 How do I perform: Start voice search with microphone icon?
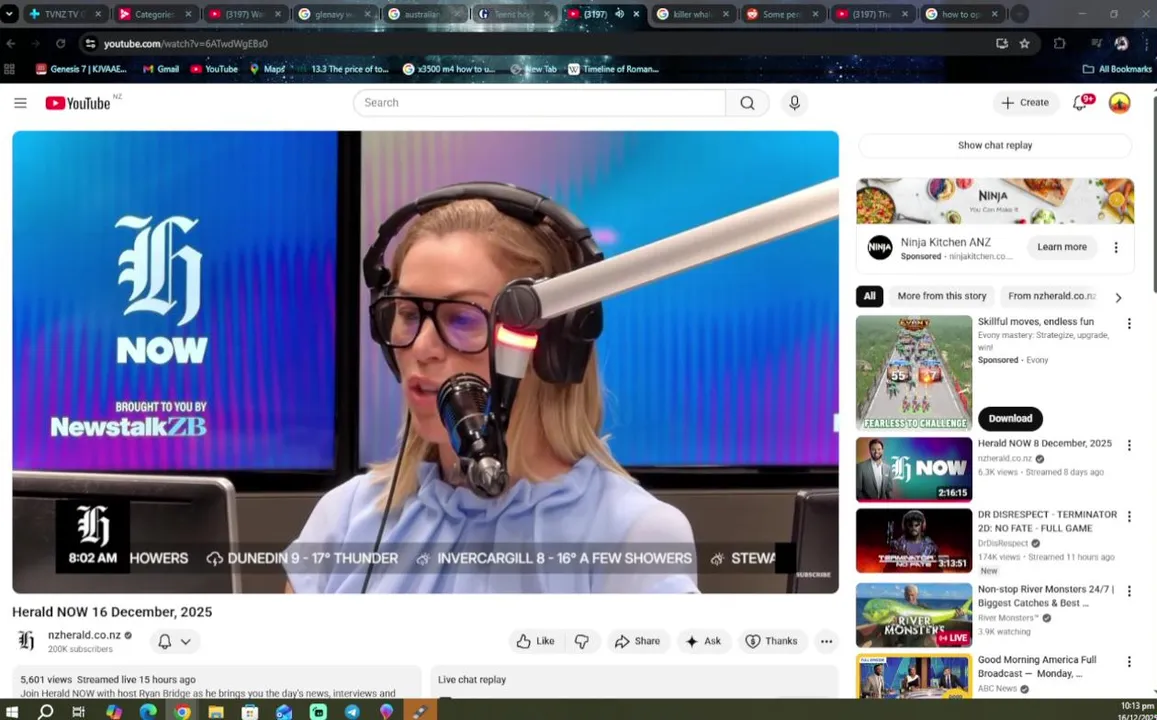(795, 103)
